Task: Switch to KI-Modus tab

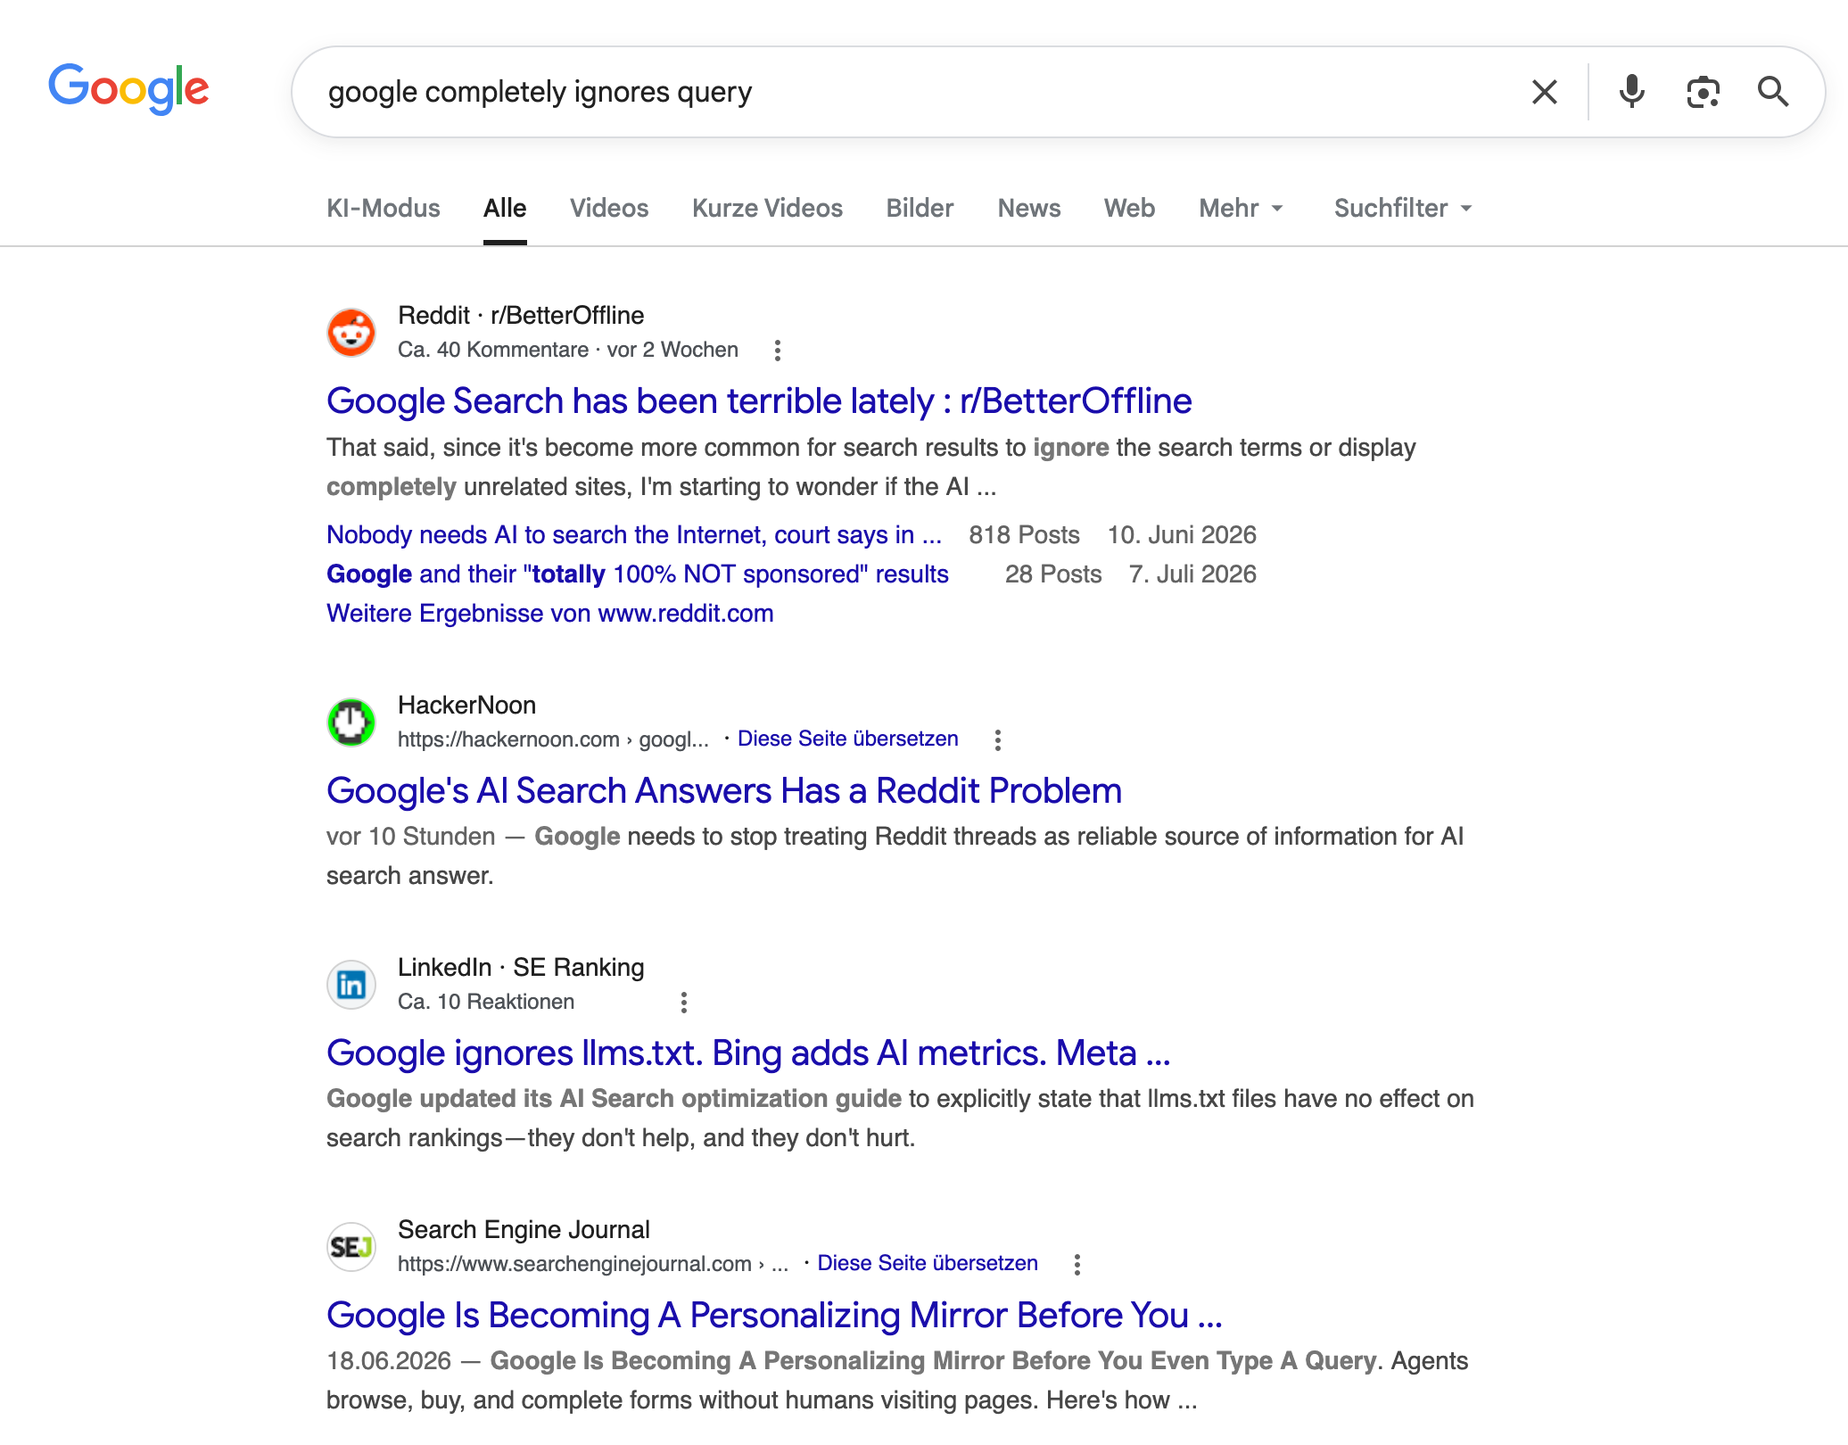Action: 383,208
